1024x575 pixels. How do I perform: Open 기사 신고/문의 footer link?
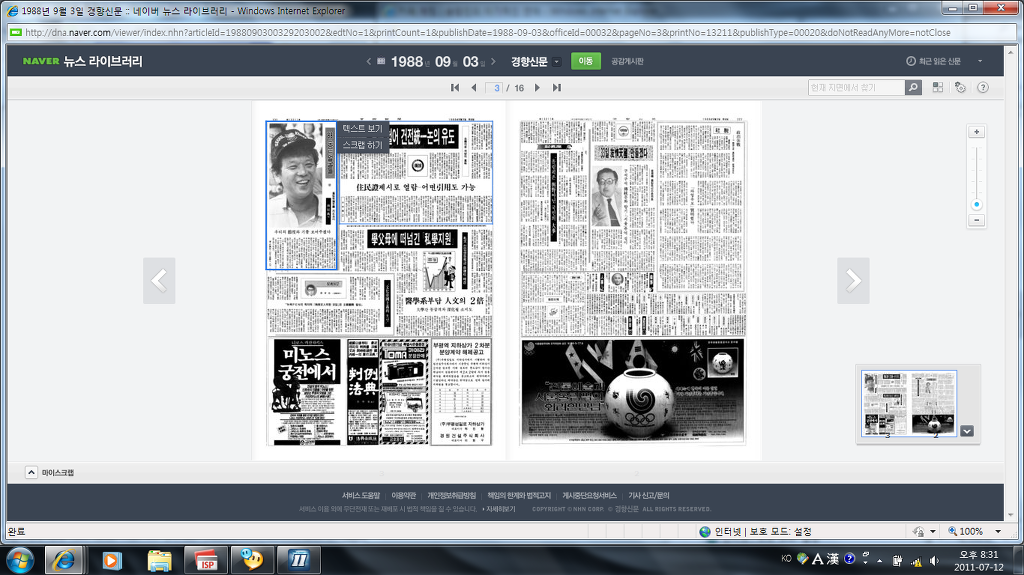point(648,495)
